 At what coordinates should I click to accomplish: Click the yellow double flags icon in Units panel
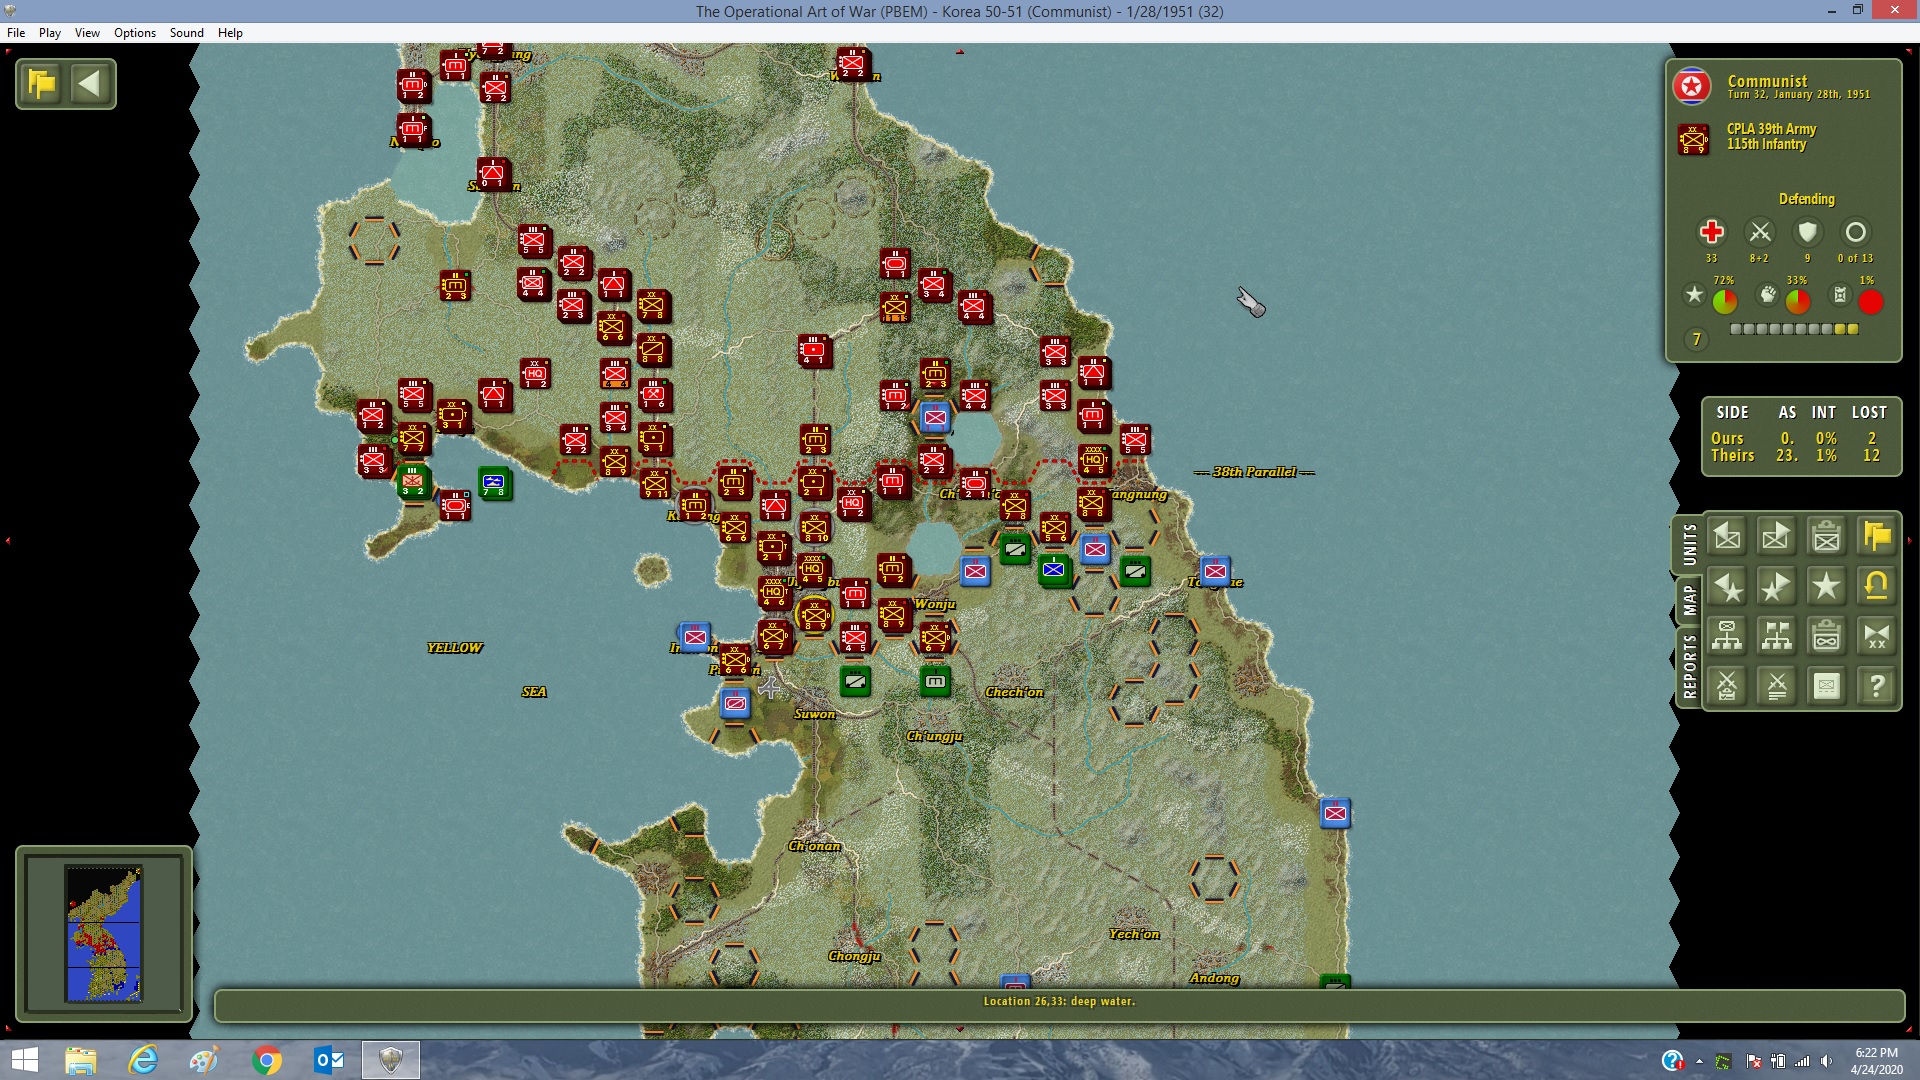(1877, 537)
